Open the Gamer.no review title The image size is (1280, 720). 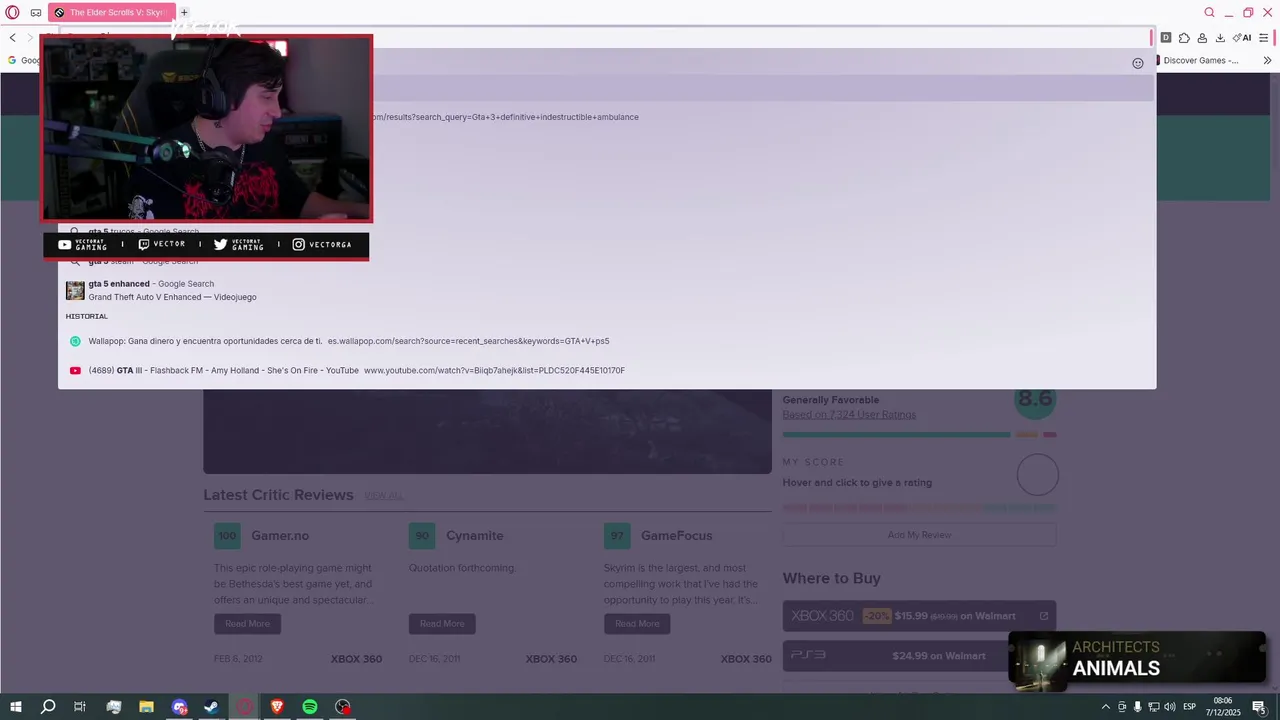tap(280, 536)
